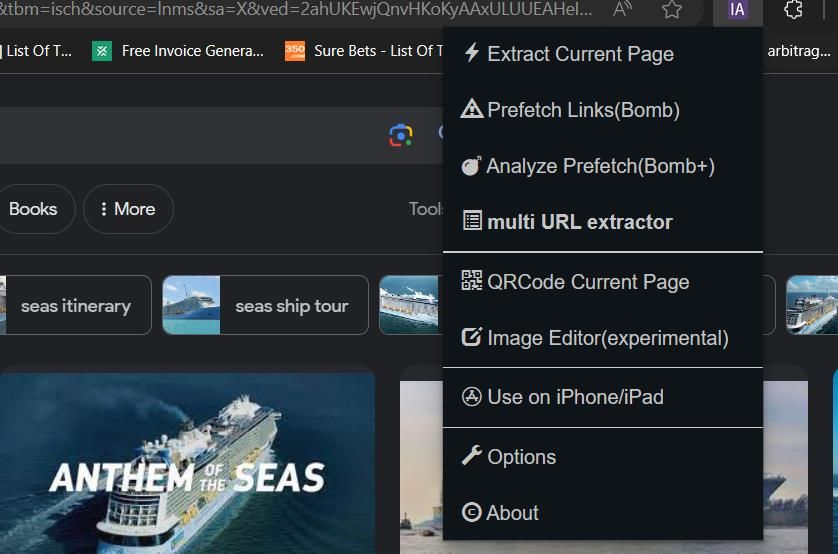Open the multi URL extractor entry
The height and width of the screenshot is (554, 838).
579,222
